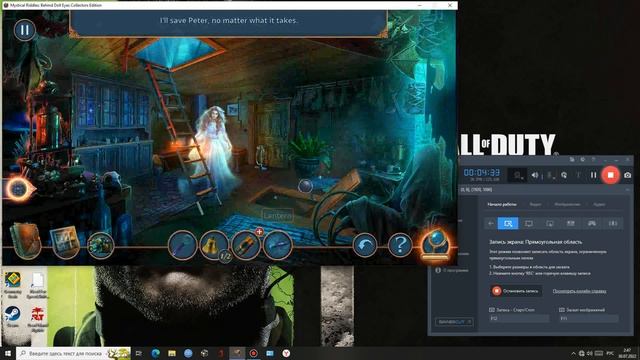Click the BANDICUT button in Bandicam
The height and width of the screenshot is (360, 640).
coord(453,322)
